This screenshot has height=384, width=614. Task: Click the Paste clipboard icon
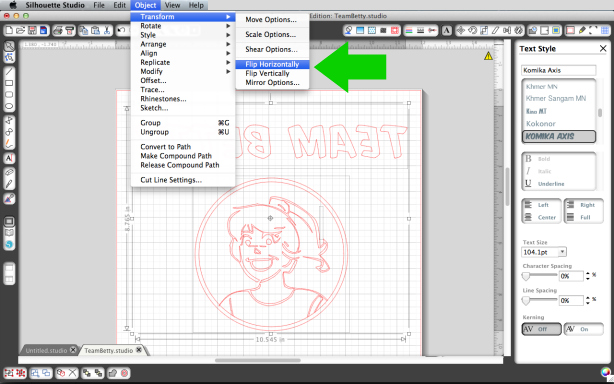point(95,30)
